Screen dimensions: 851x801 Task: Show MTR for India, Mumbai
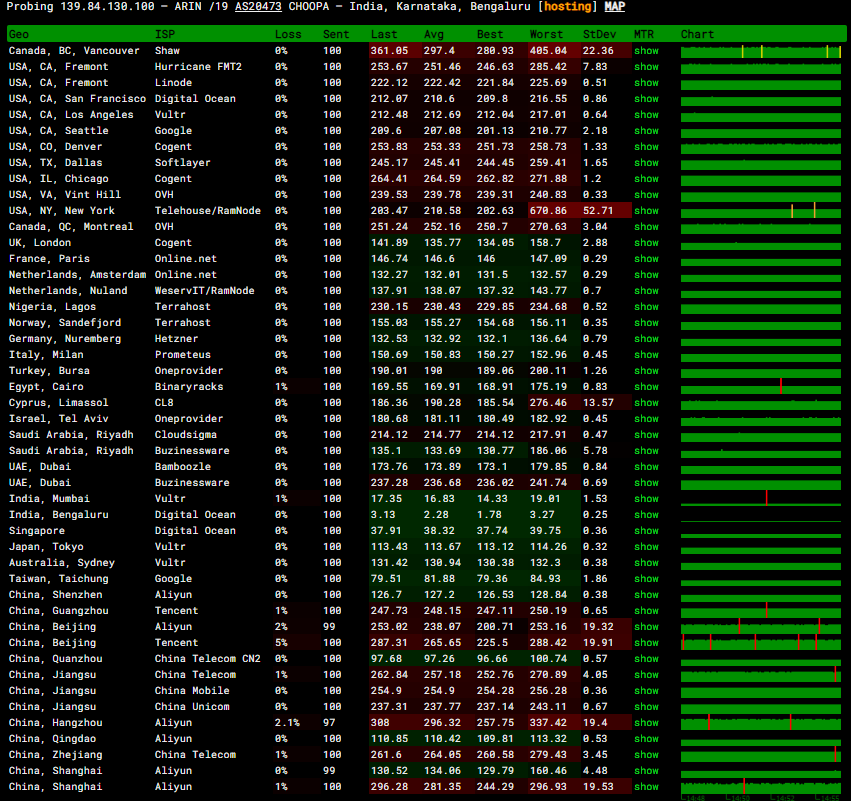[646, 499]
